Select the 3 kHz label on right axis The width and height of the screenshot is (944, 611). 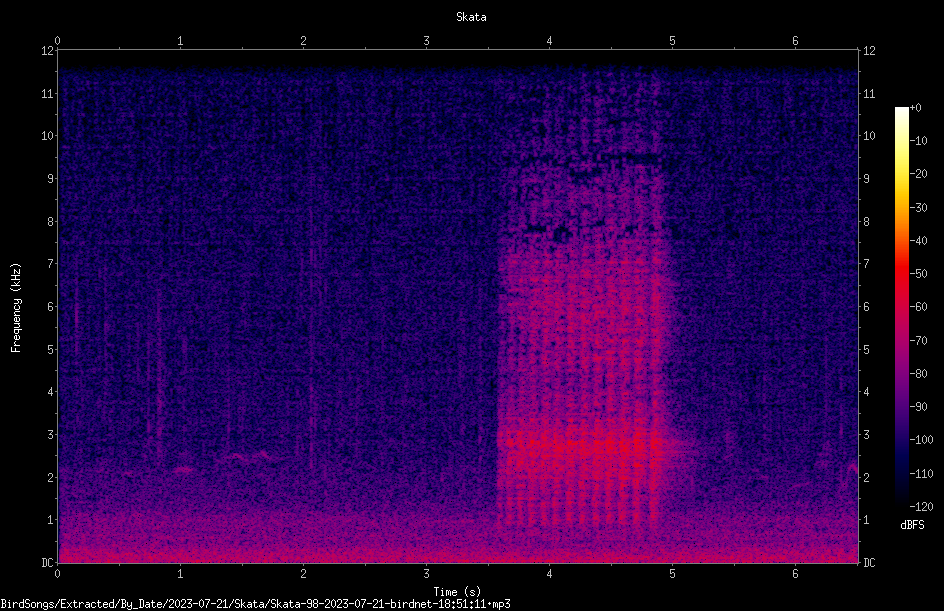coord(866,435)
